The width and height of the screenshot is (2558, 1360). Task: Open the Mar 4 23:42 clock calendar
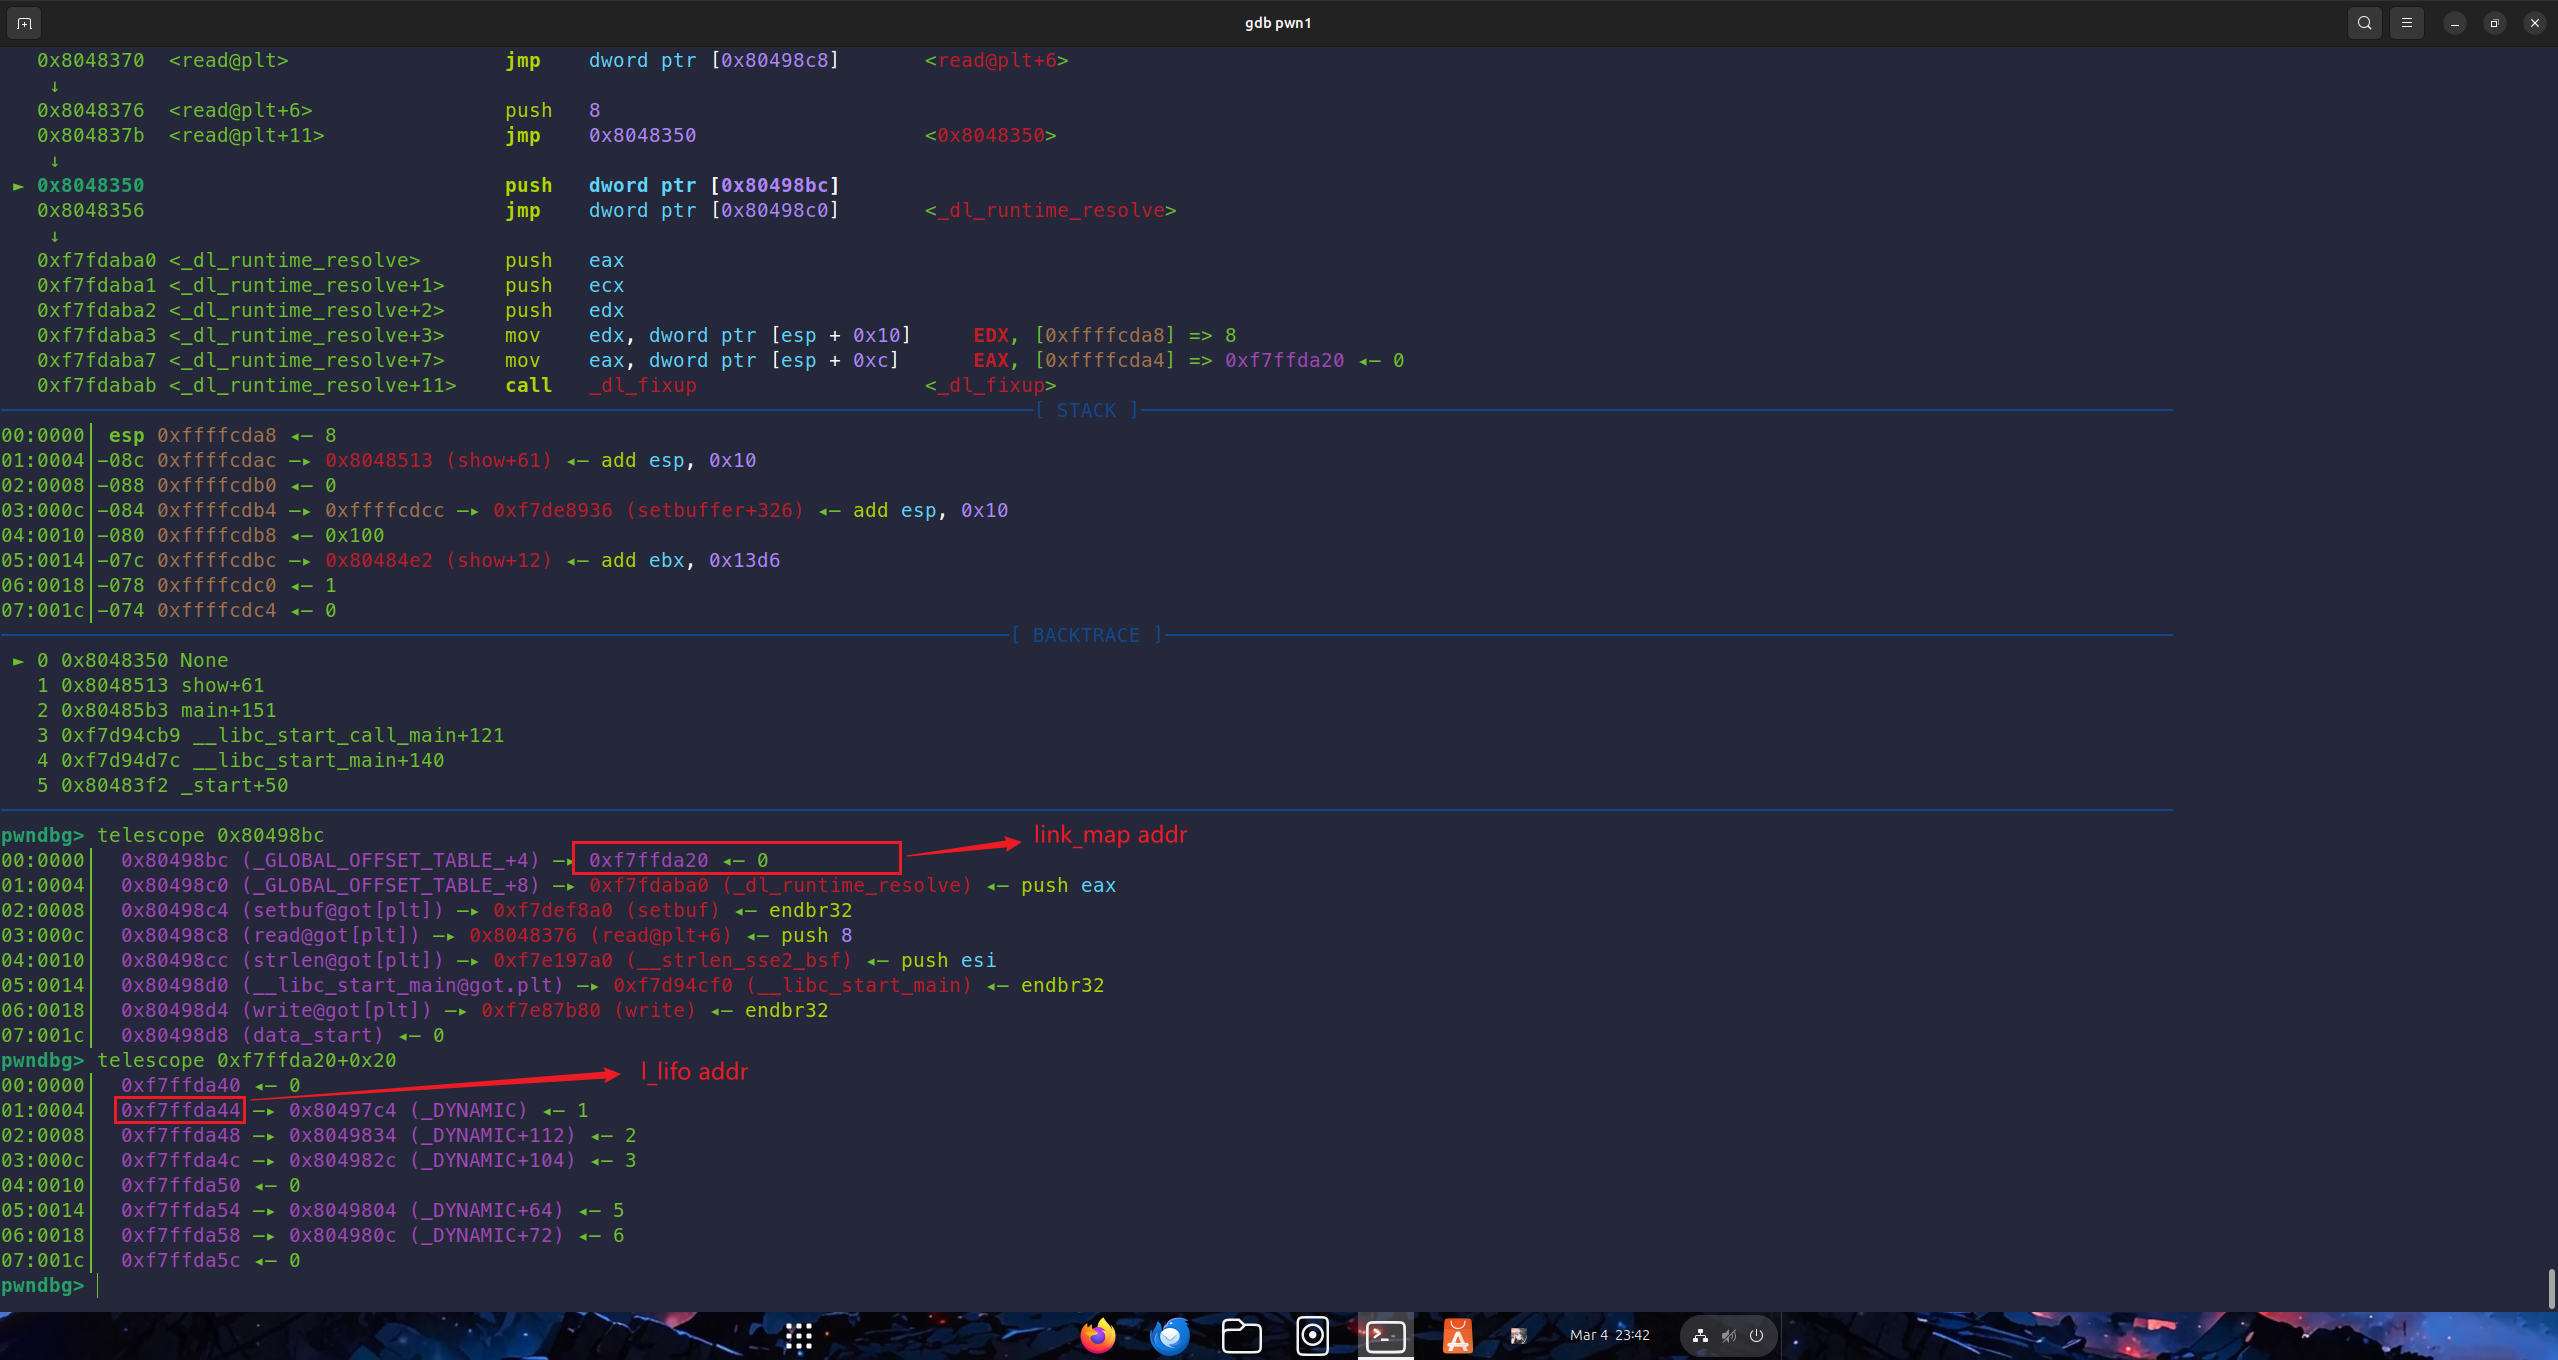pyautogui.click(x=1609, y=1335)
